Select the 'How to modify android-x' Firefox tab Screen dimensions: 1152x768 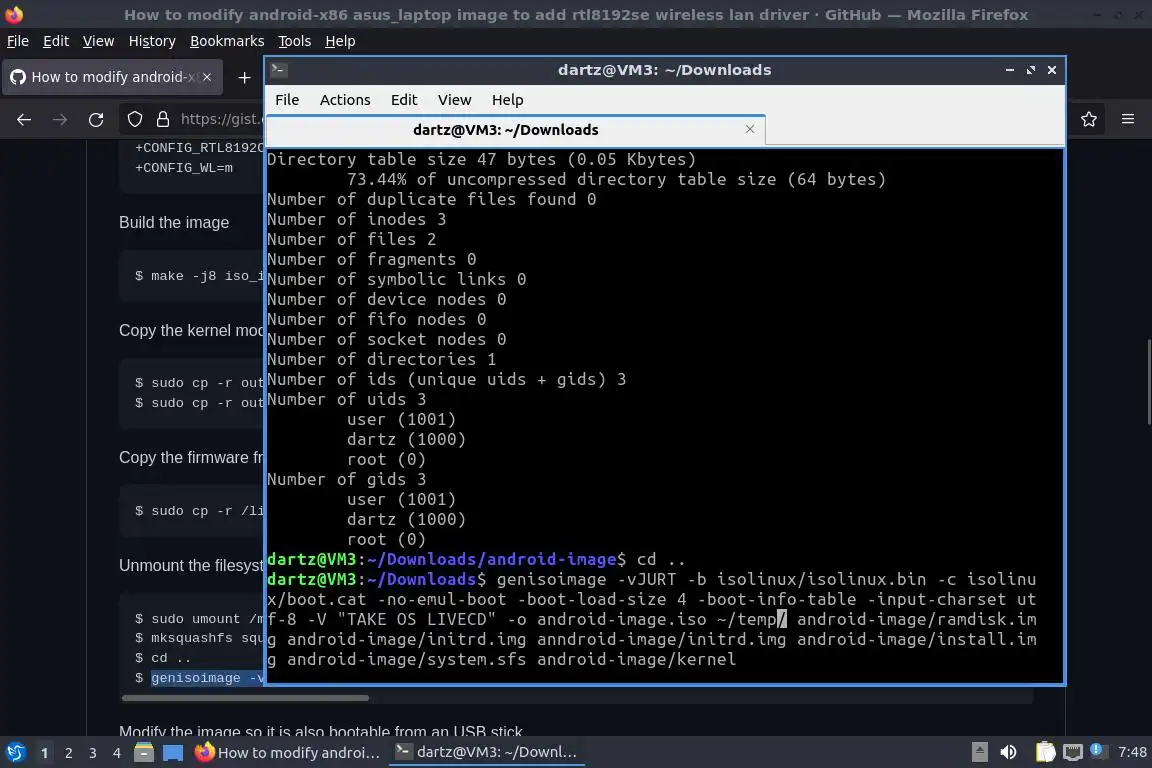pos(112,77)
